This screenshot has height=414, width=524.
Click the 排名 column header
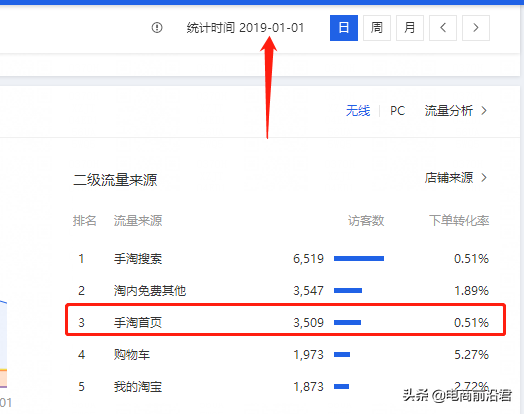[x=85, y=221]
